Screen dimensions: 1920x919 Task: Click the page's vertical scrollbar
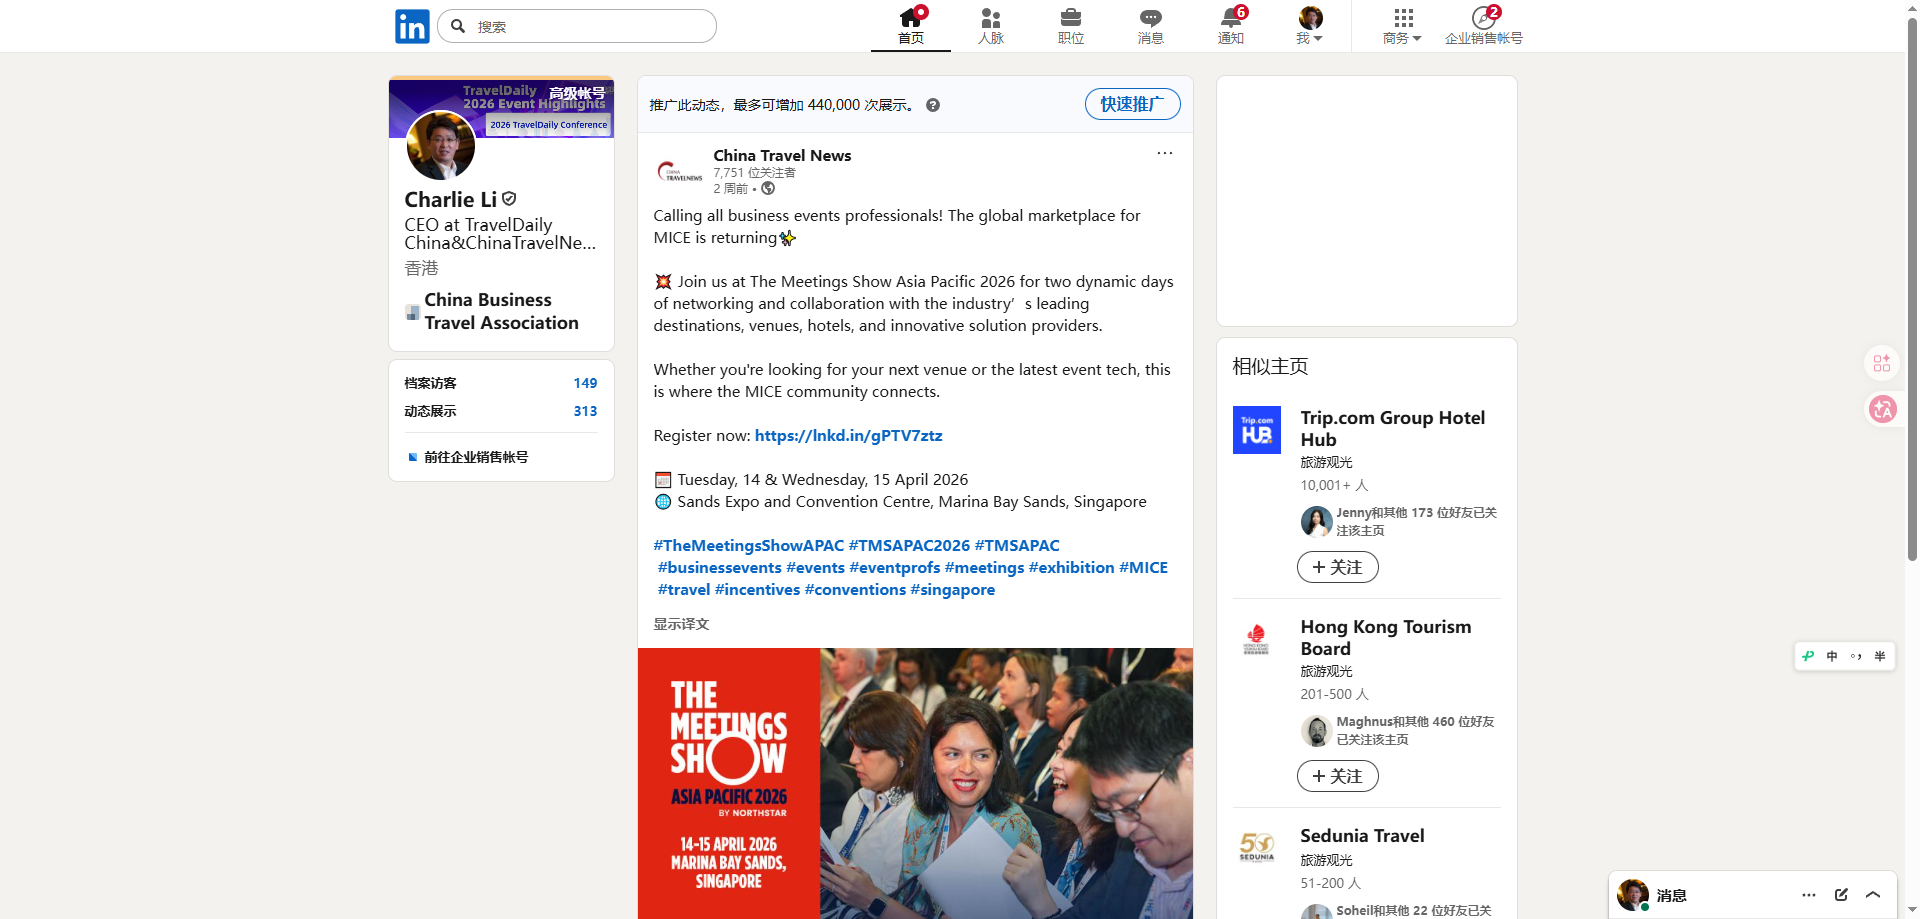1912,300
